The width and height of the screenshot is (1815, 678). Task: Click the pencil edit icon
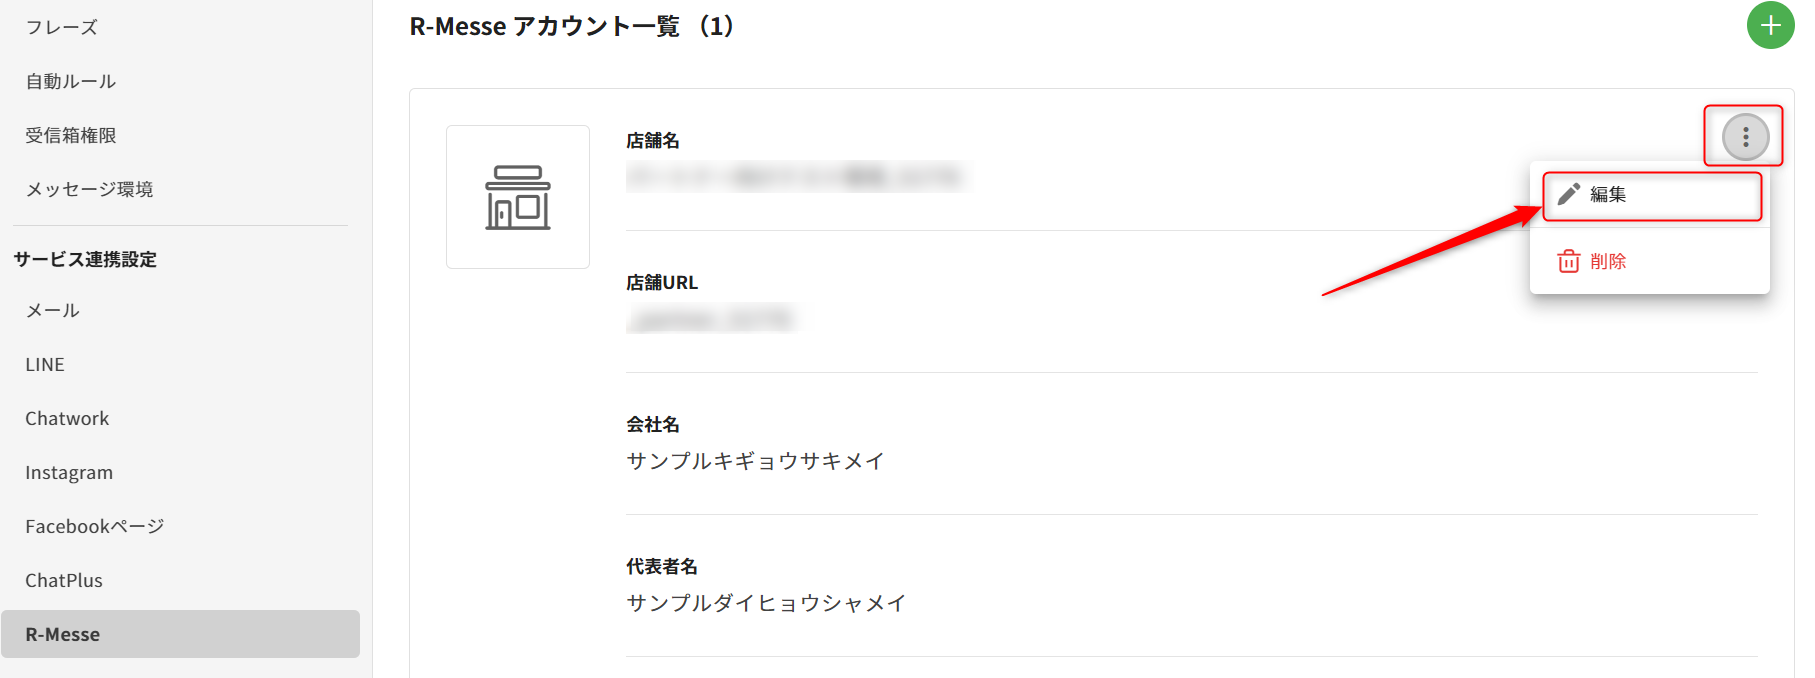pyautogui.click(x=1569, y=194)
